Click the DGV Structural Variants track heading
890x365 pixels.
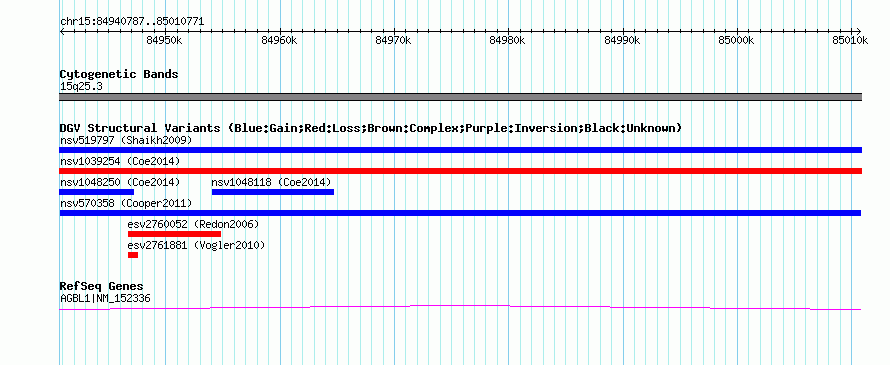pyautogui.click(x=371, y=128)
